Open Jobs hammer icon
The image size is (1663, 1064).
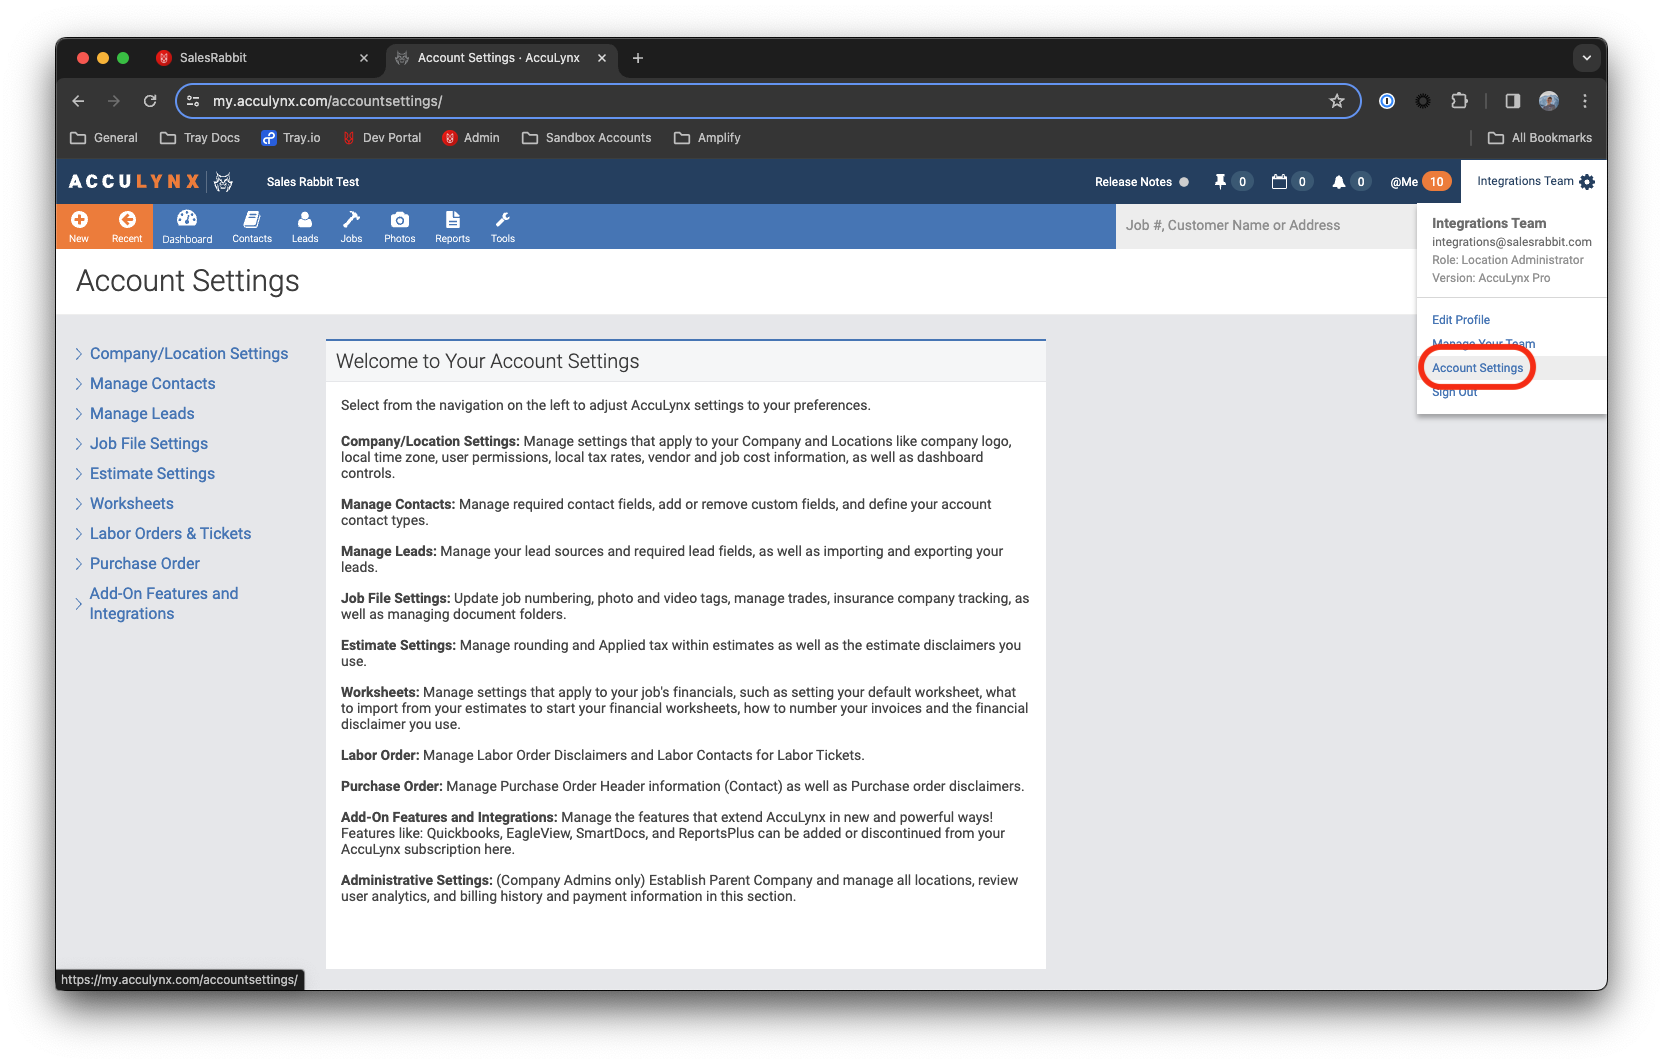point(351,226)
